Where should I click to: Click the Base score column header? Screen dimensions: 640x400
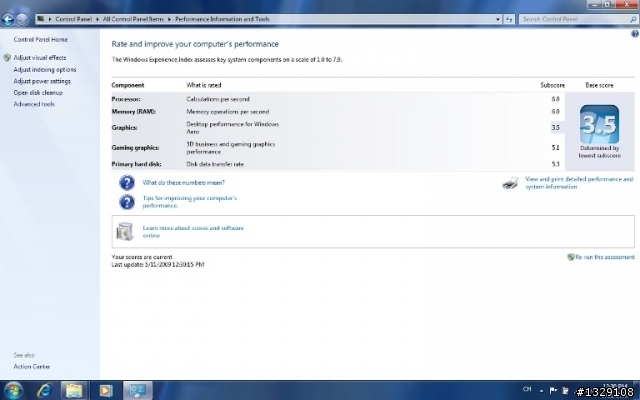(x=599, y=85)
